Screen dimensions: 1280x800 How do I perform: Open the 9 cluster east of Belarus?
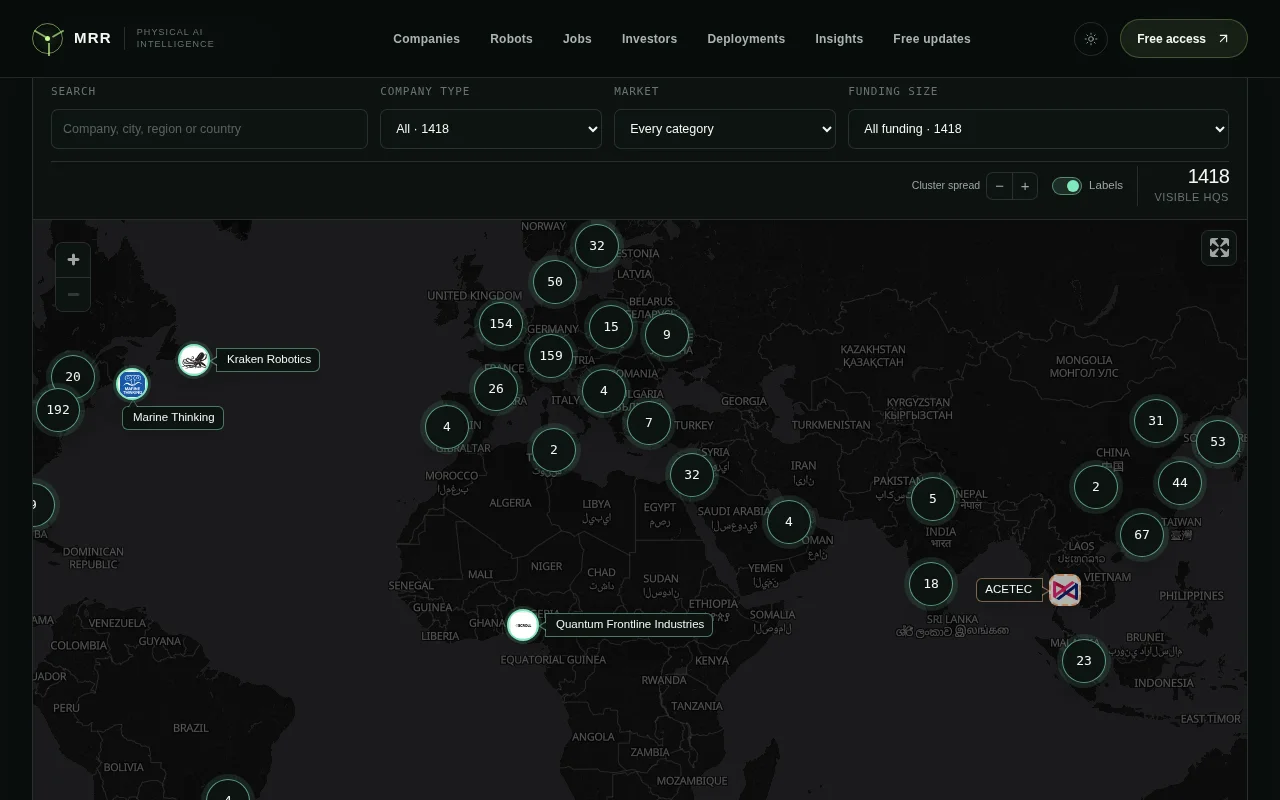coord(667,335)
